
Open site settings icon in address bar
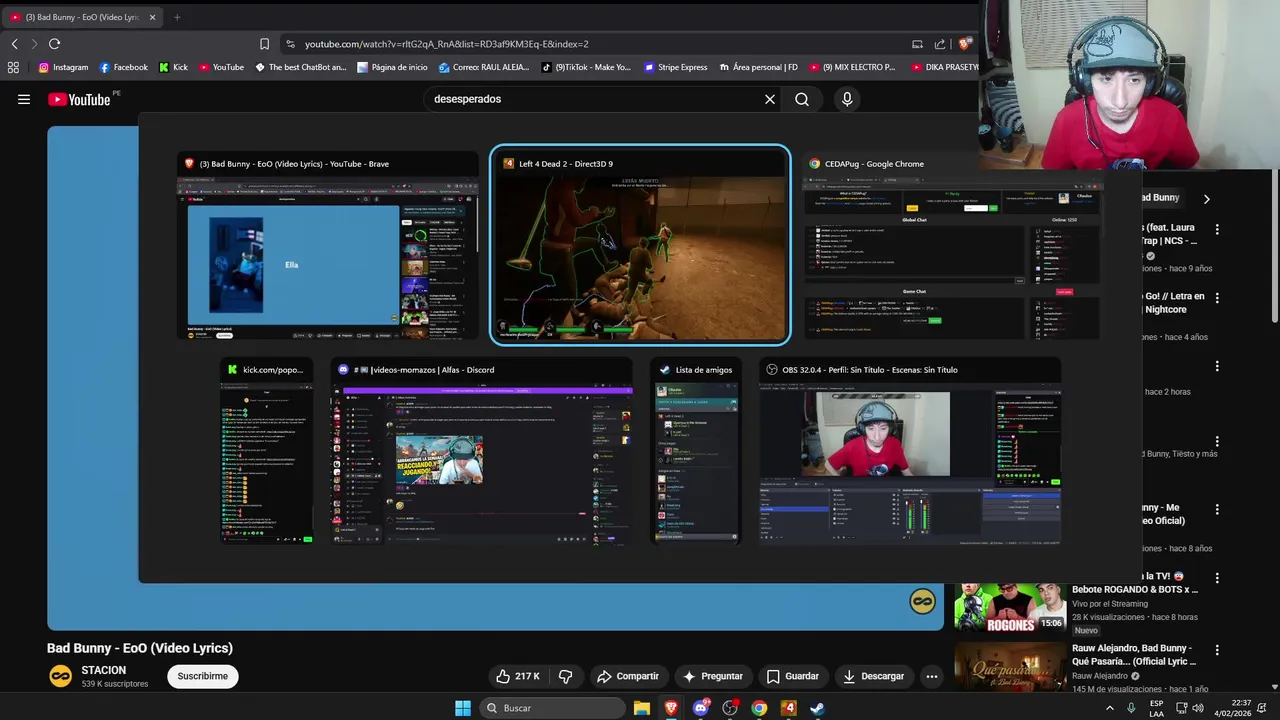290,44
